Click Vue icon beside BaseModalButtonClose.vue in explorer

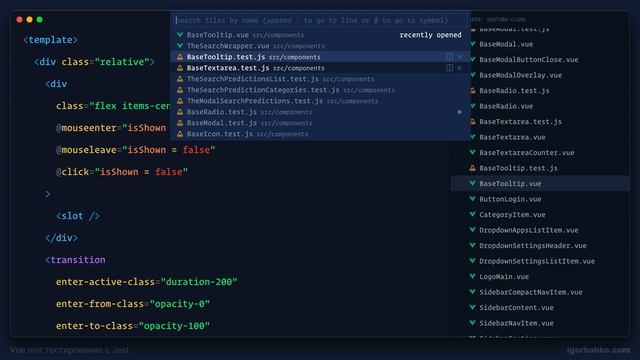(x=473, y=59)
